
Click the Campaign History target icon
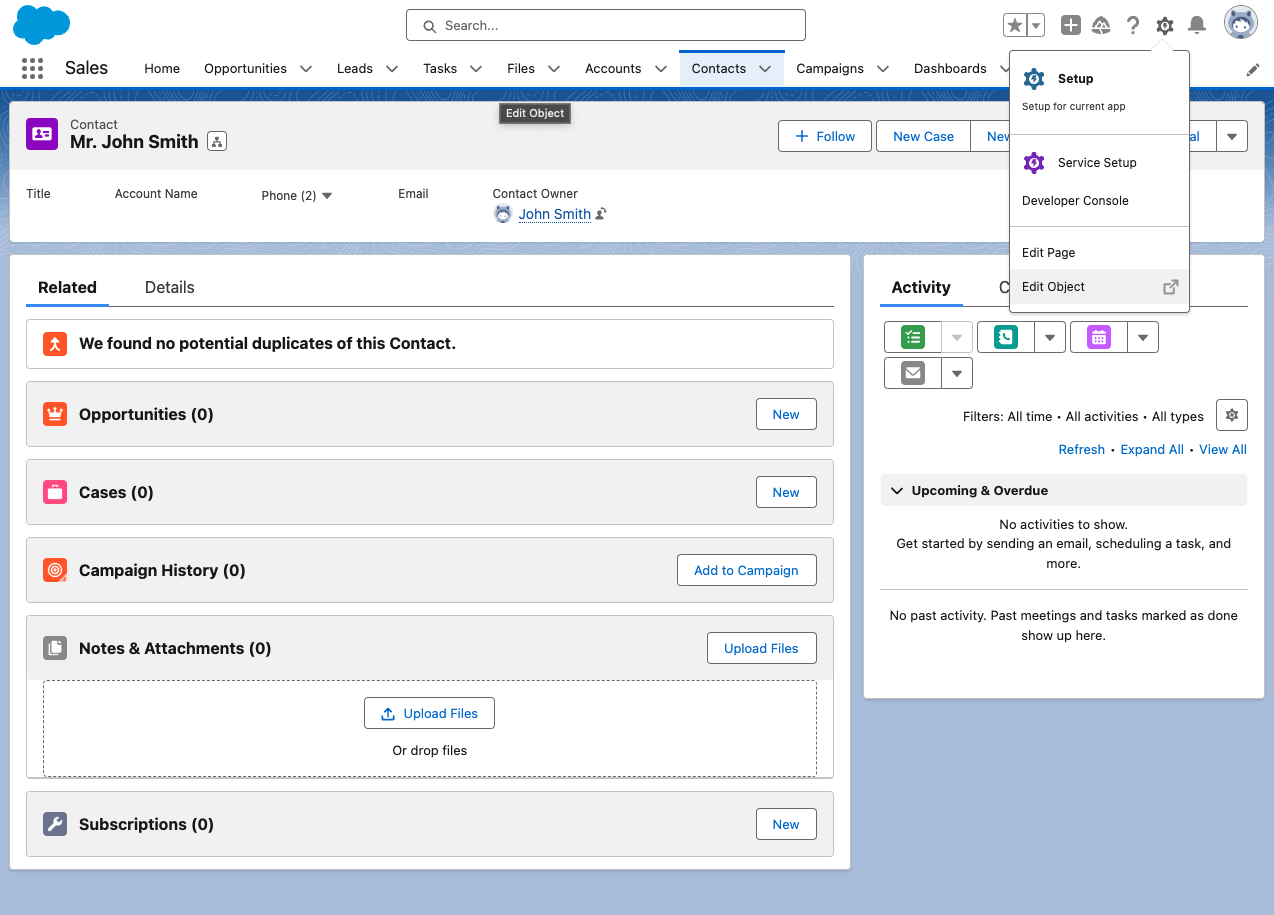pyautogui.click(x=54, y=570)
